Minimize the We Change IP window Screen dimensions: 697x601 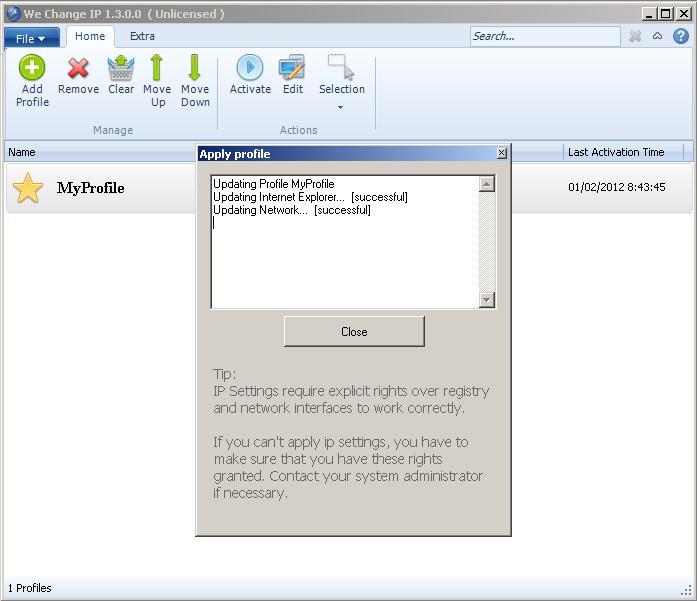pos(649,14)
